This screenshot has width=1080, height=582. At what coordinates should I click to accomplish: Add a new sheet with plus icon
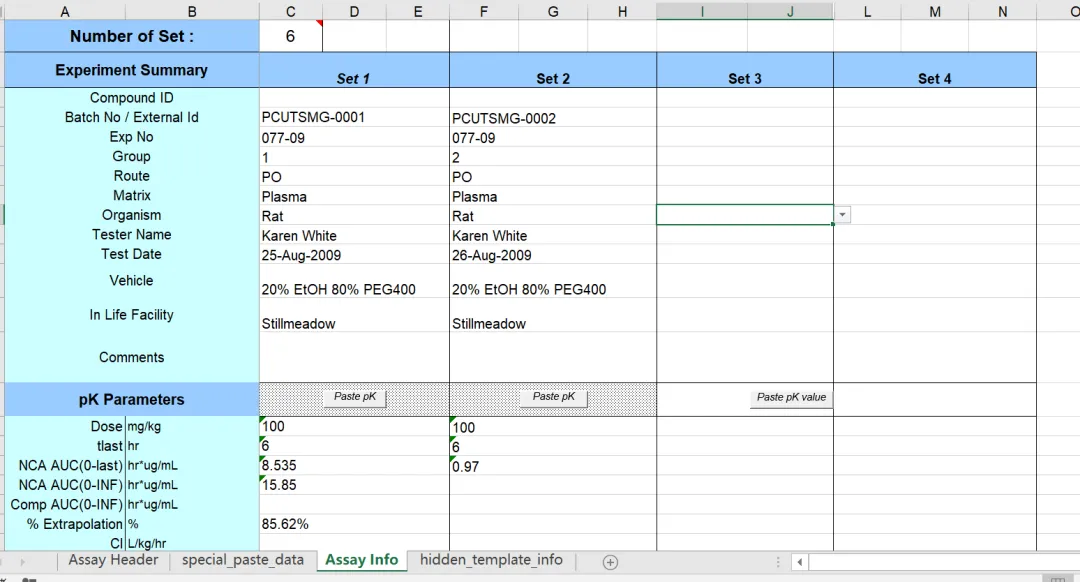click(x=610, y=562)
